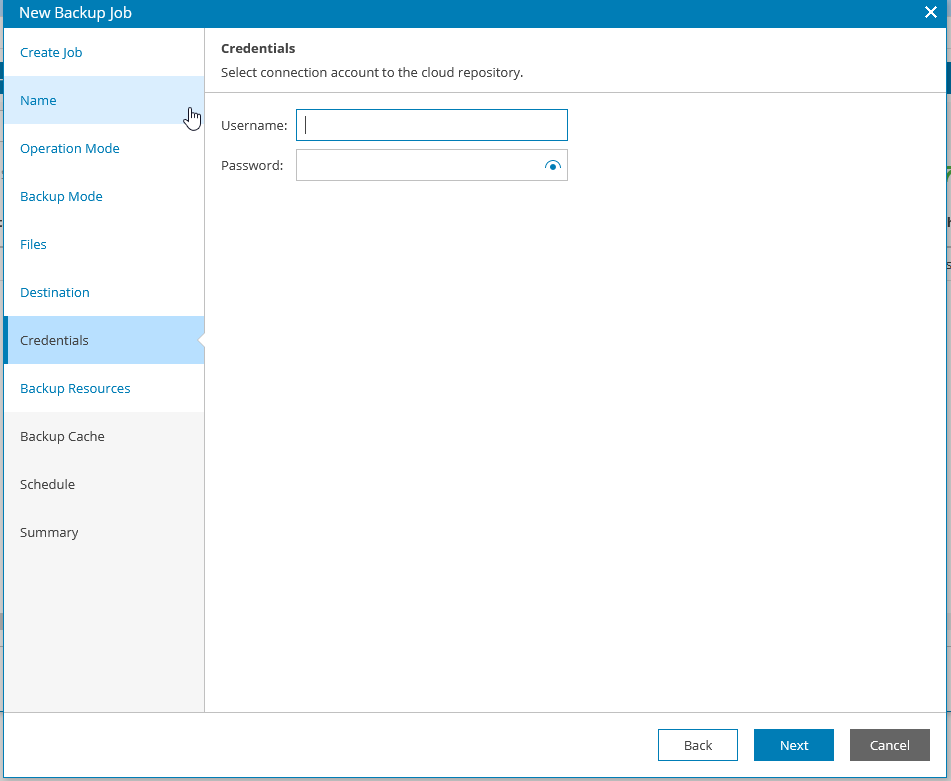The width and height of the screenshot is (951, 781).
Task: Toggle password visibility with the eye icon
Action: click(x=552, y=165)
